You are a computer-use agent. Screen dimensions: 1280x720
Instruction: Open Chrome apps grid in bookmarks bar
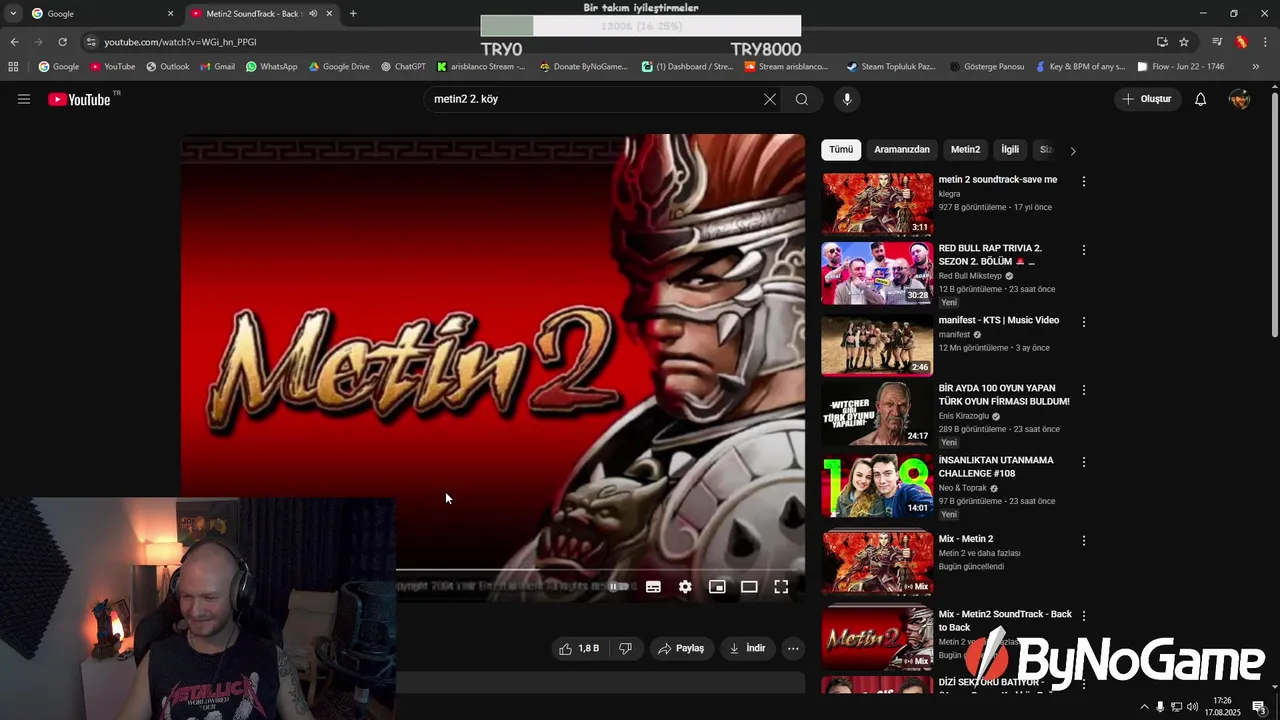(x=13, y=67)
